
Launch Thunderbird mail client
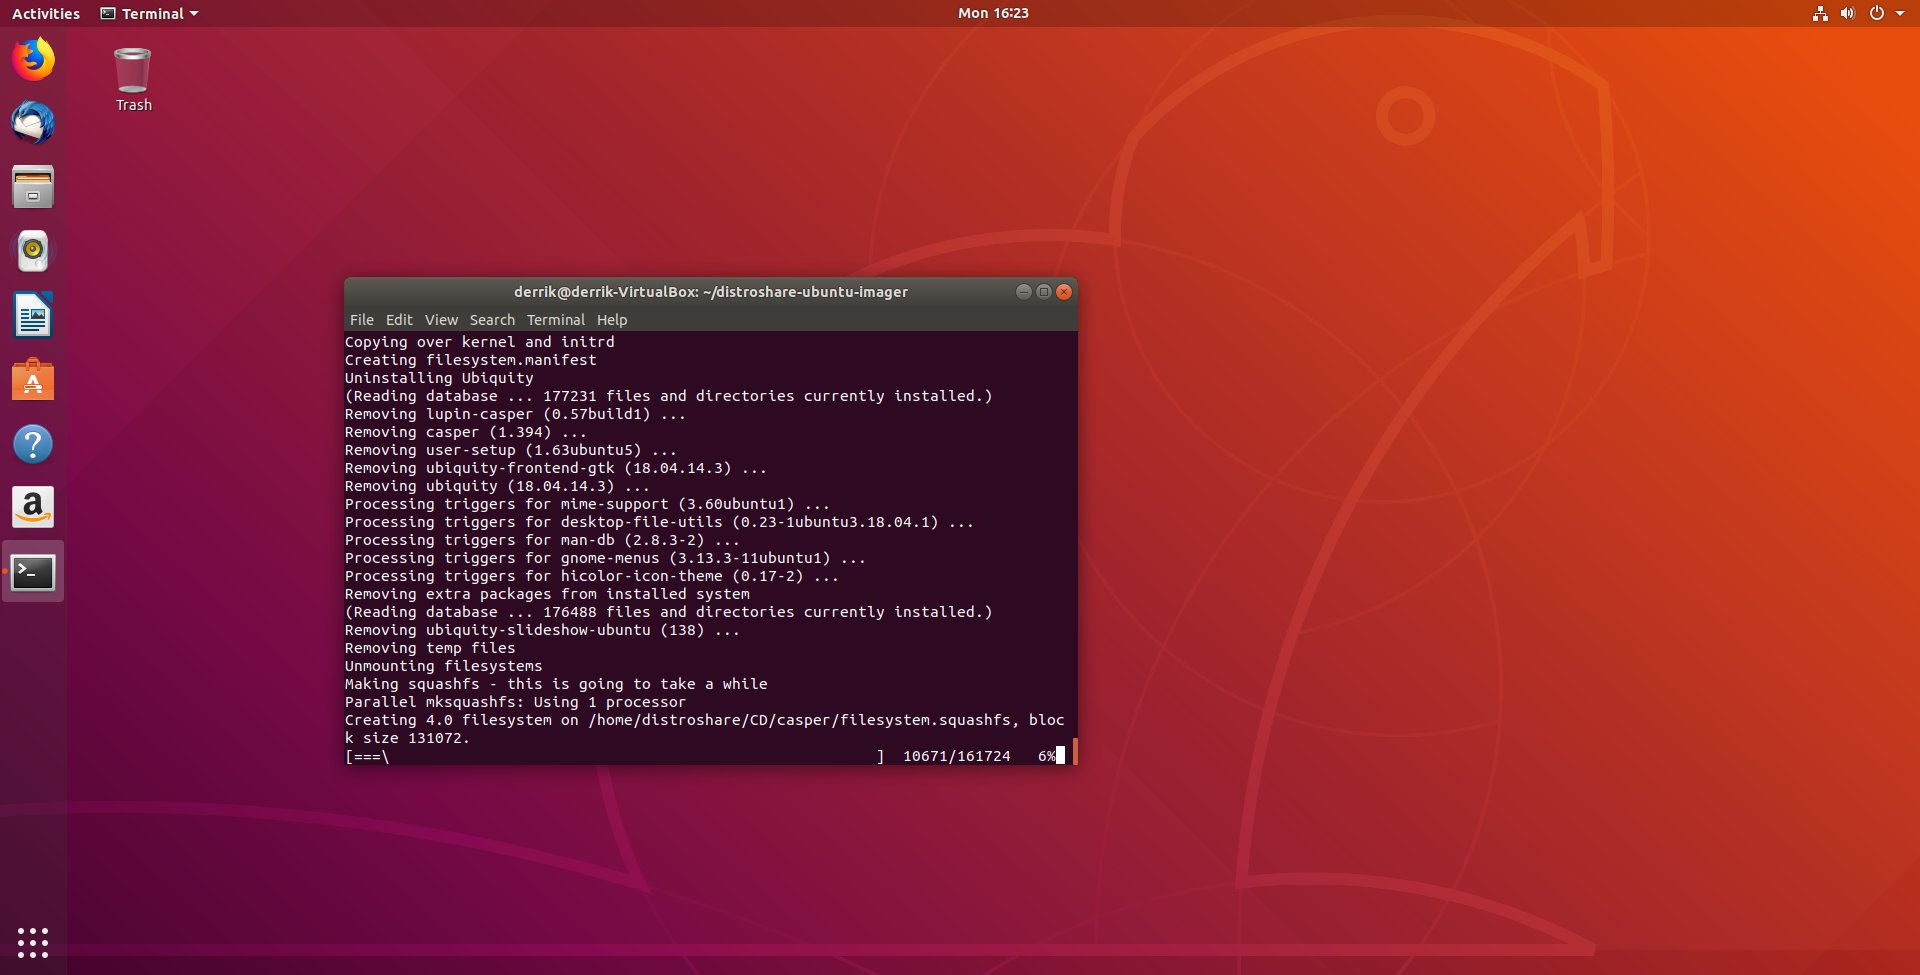pos(33,123)
